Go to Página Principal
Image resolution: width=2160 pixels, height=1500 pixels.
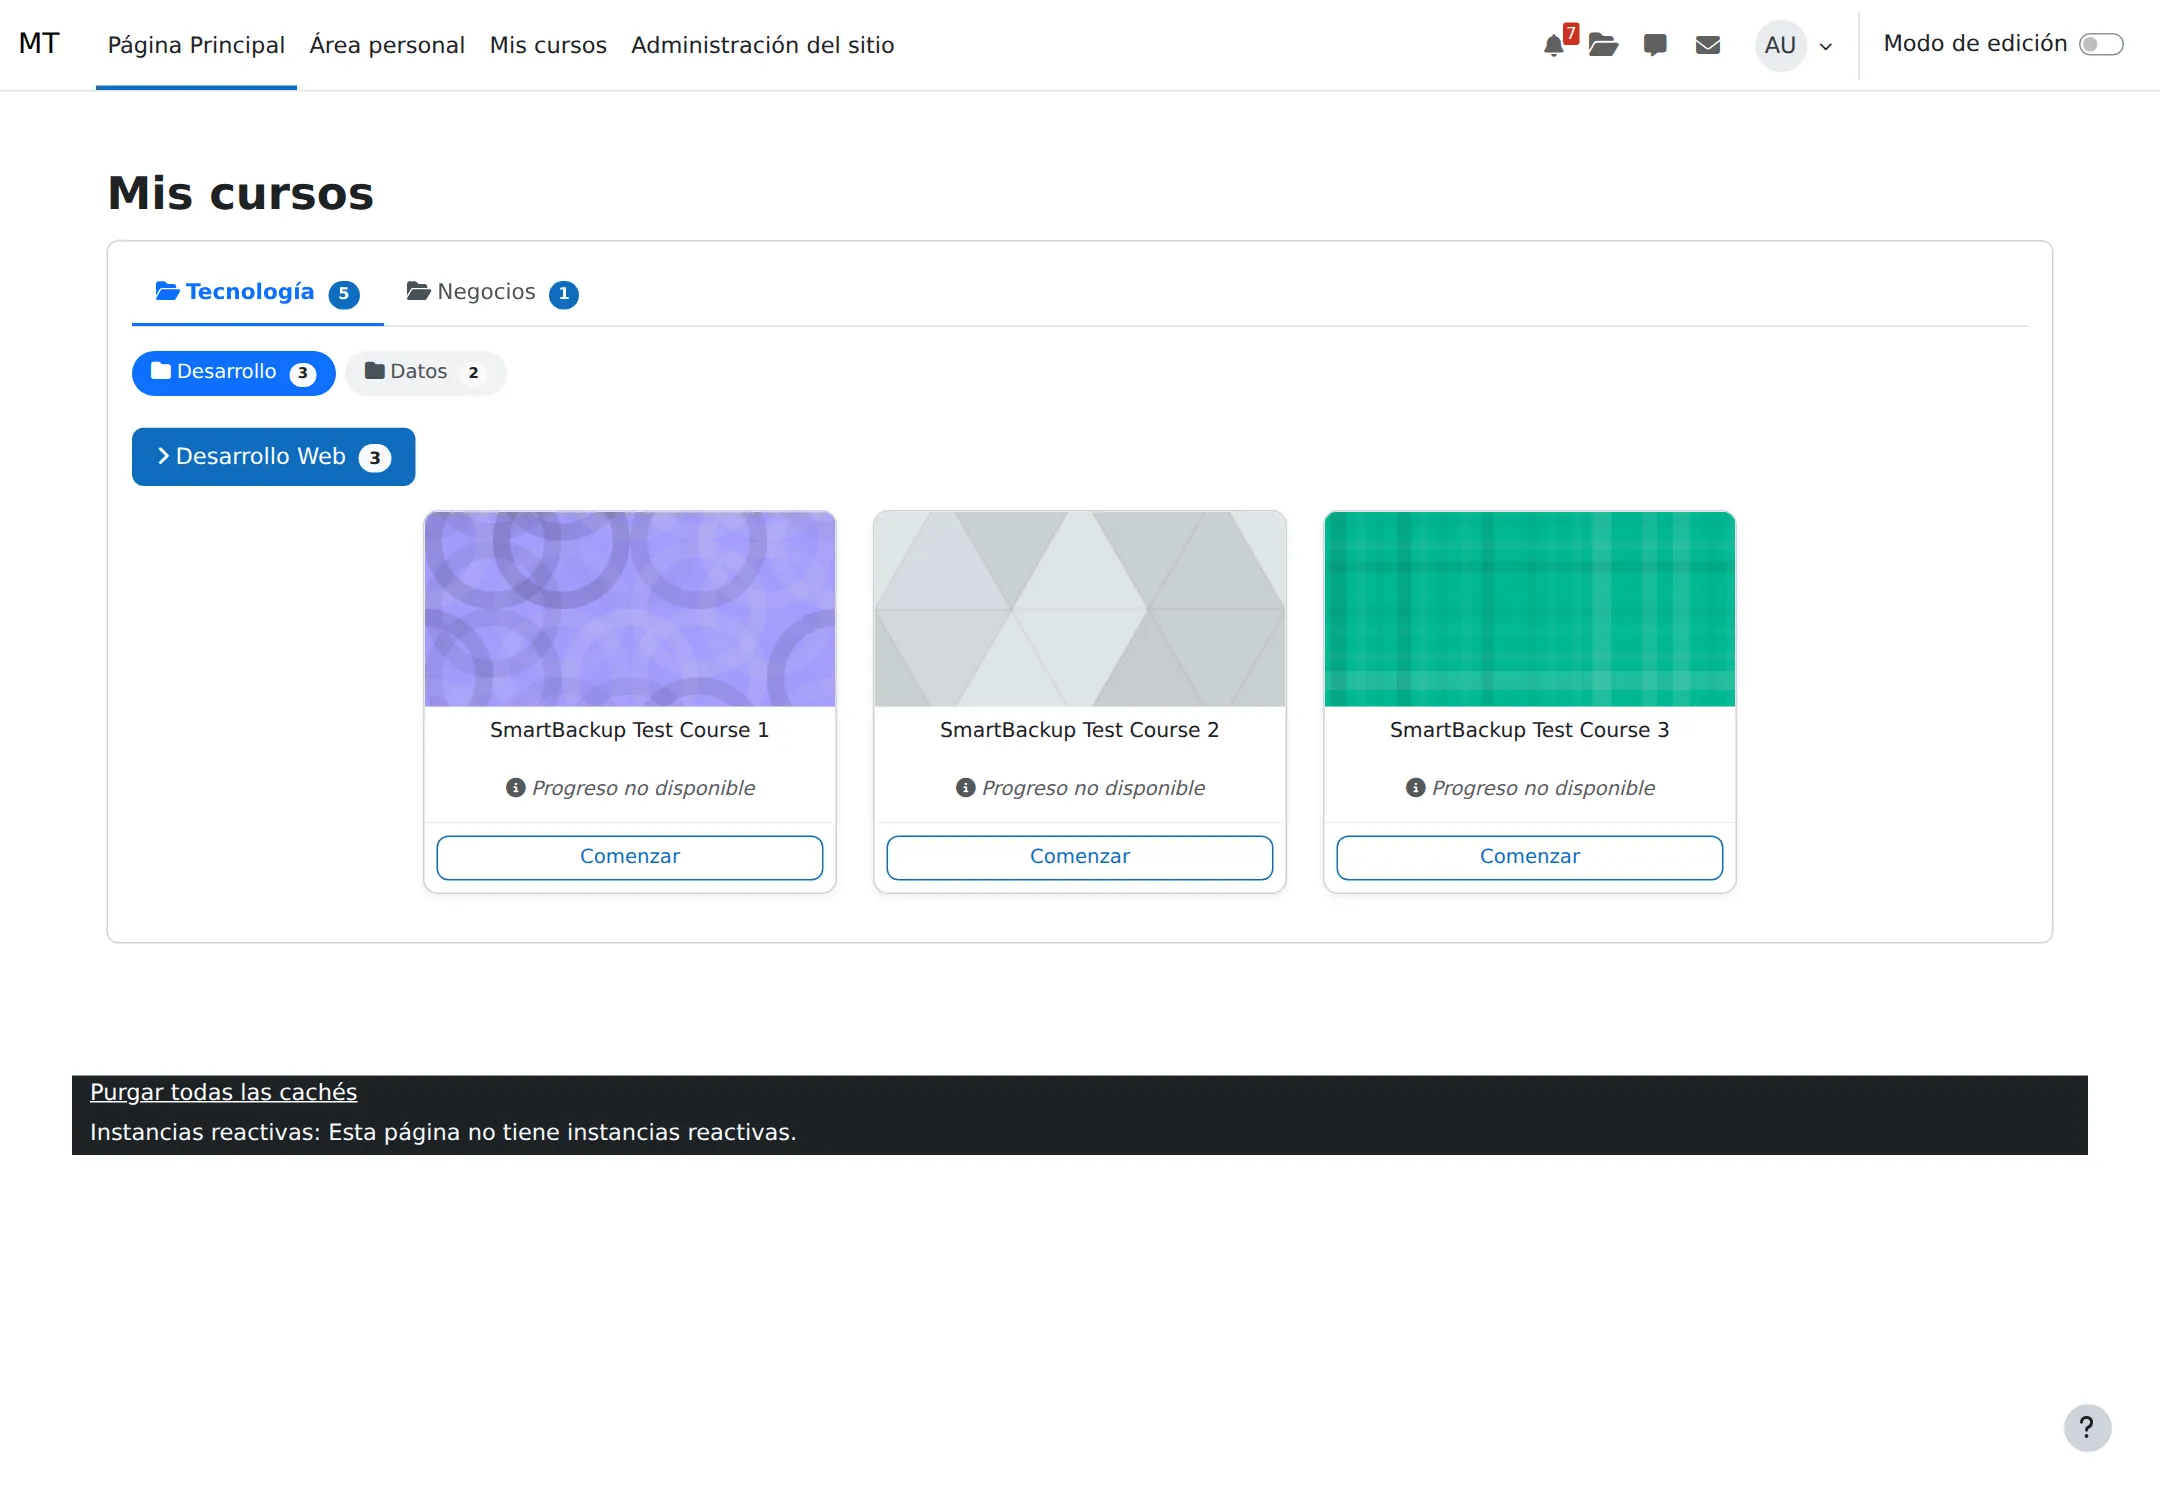(196, 45)
